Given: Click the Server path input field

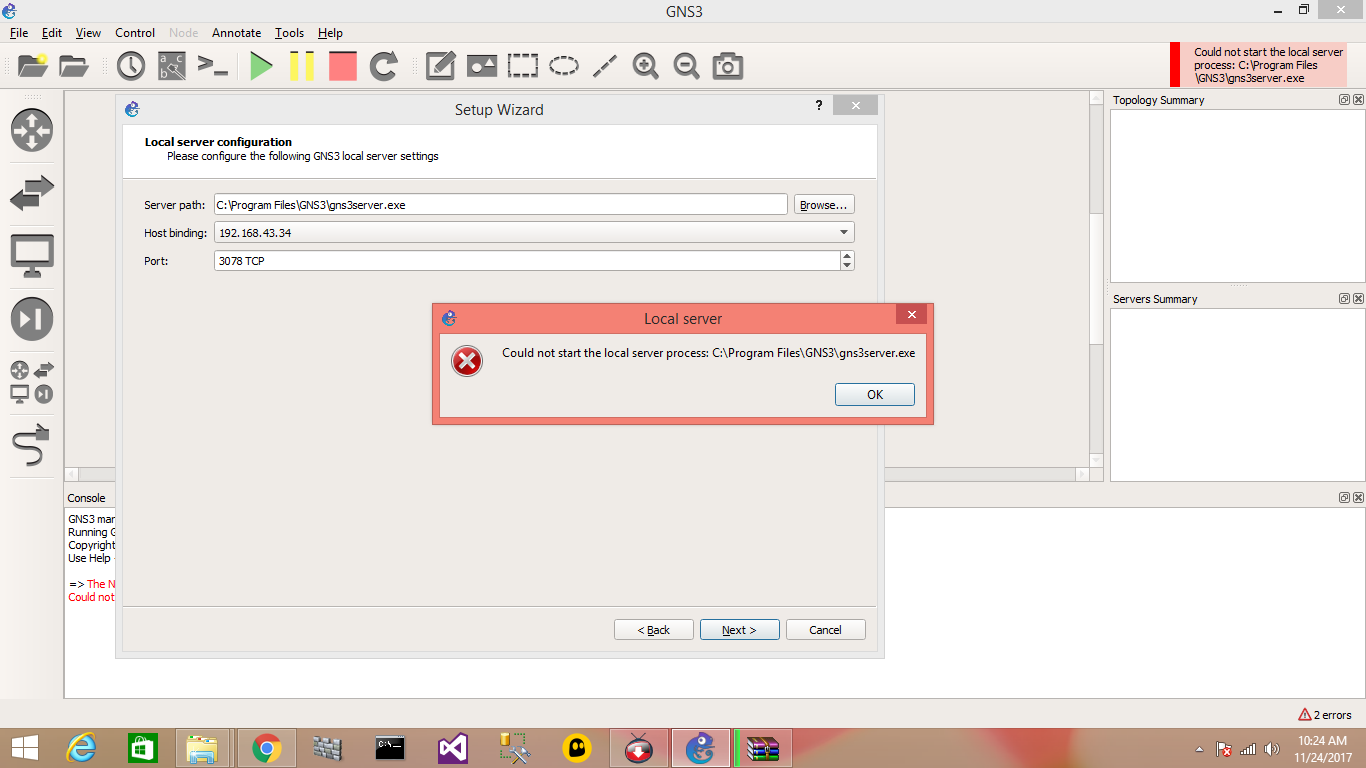Looking at the screenshot, I should click(x=501, y=205).
